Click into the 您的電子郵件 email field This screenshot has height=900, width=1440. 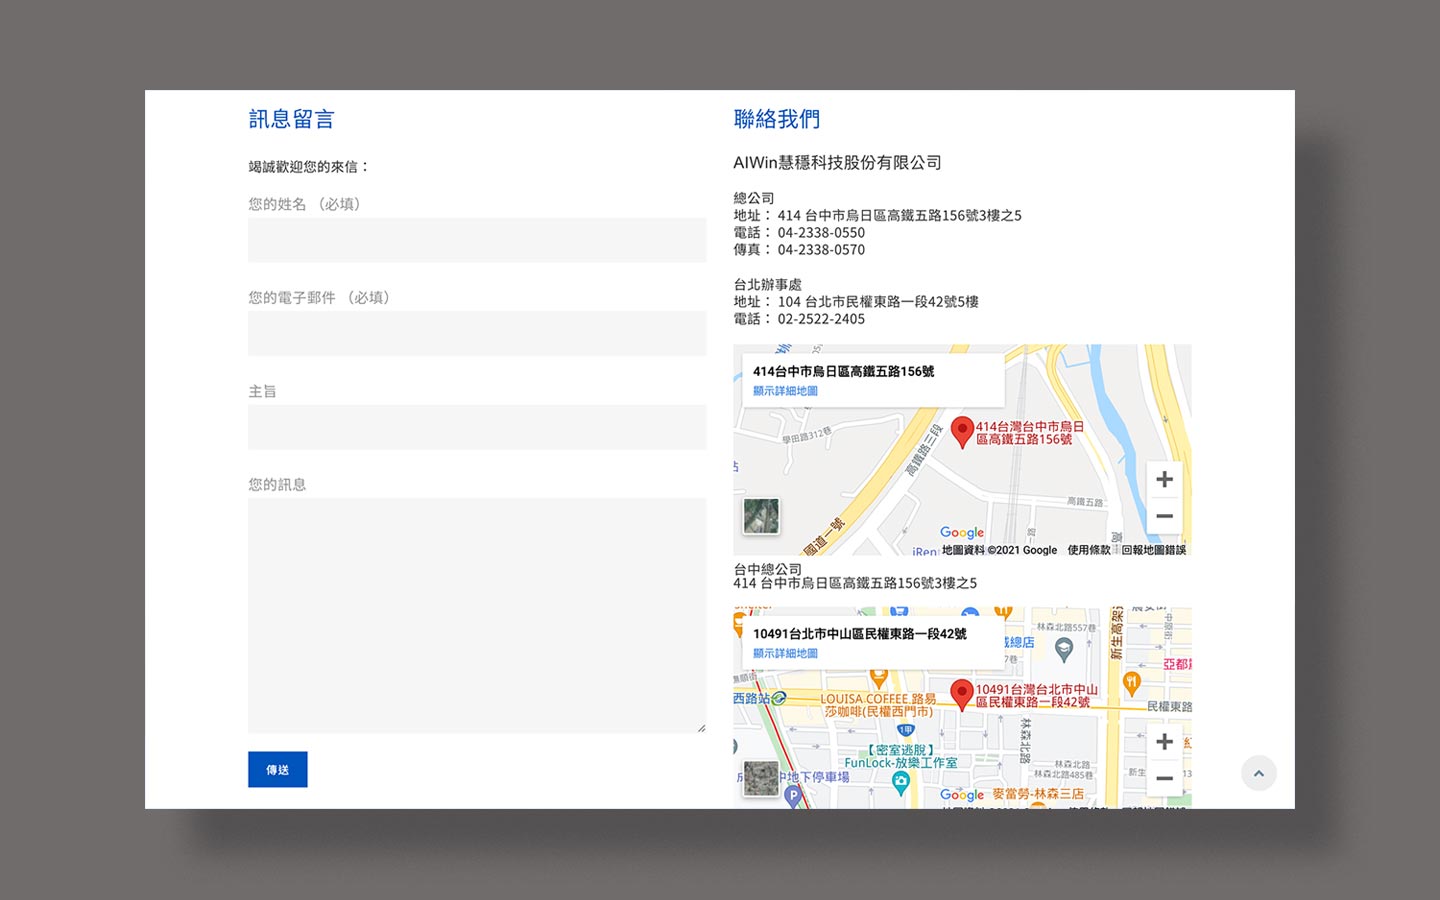click(x=477, y=333)
